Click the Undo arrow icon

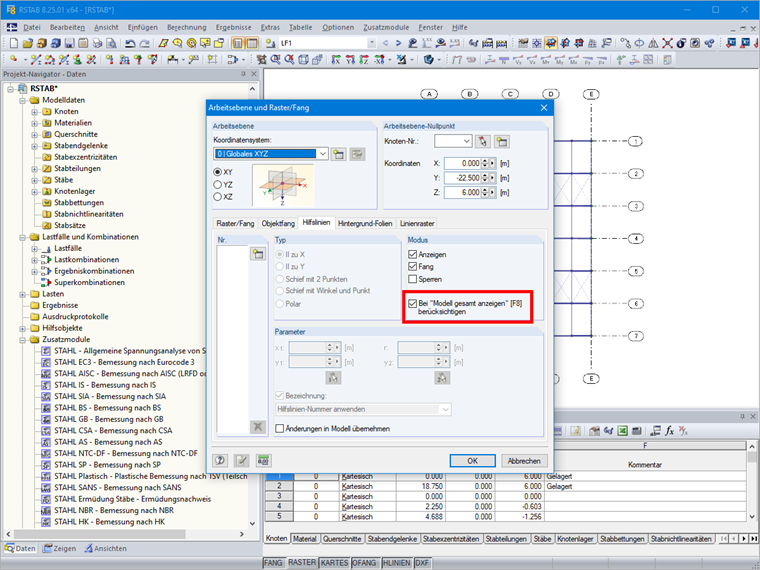pos(130,43)
